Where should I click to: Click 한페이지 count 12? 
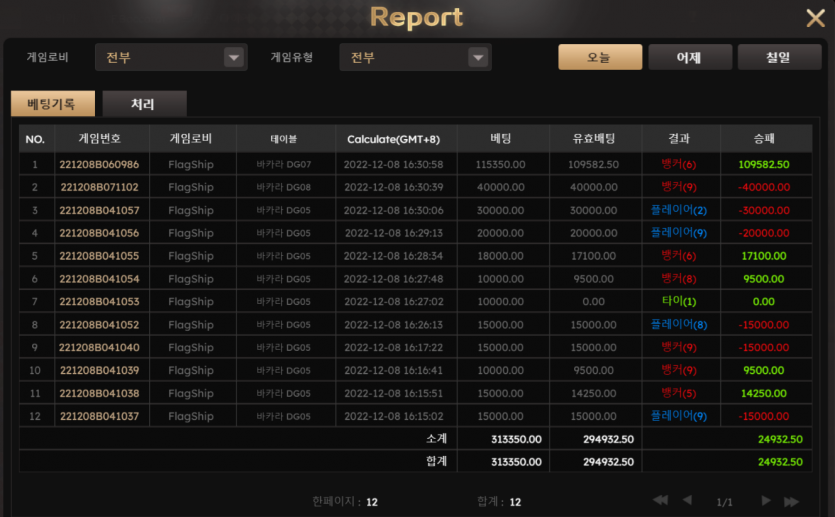click(372, 502)
